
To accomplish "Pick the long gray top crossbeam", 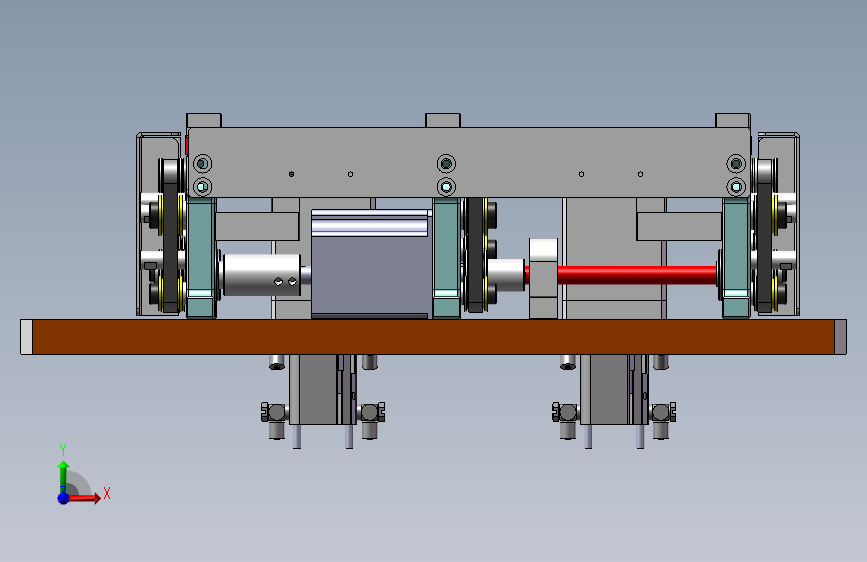I will point(469,162).
